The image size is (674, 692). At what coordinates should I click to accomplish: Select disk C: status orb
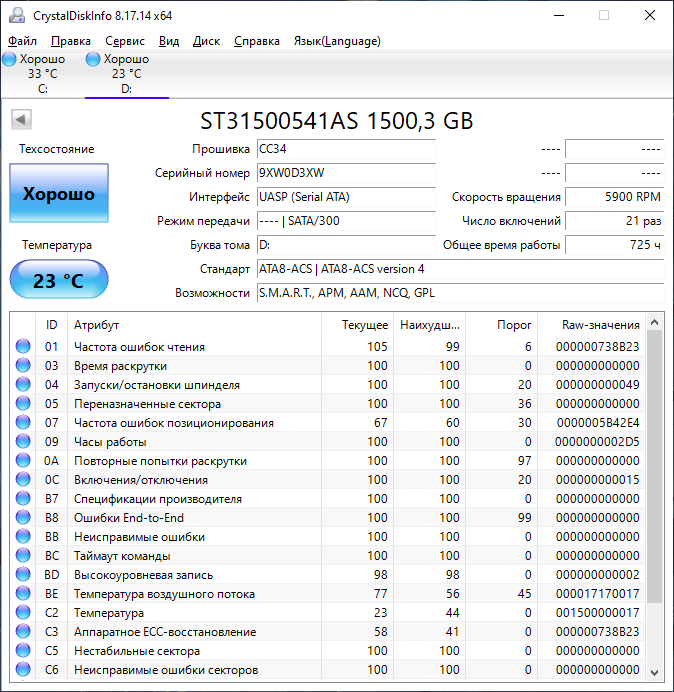coord(9,60)
